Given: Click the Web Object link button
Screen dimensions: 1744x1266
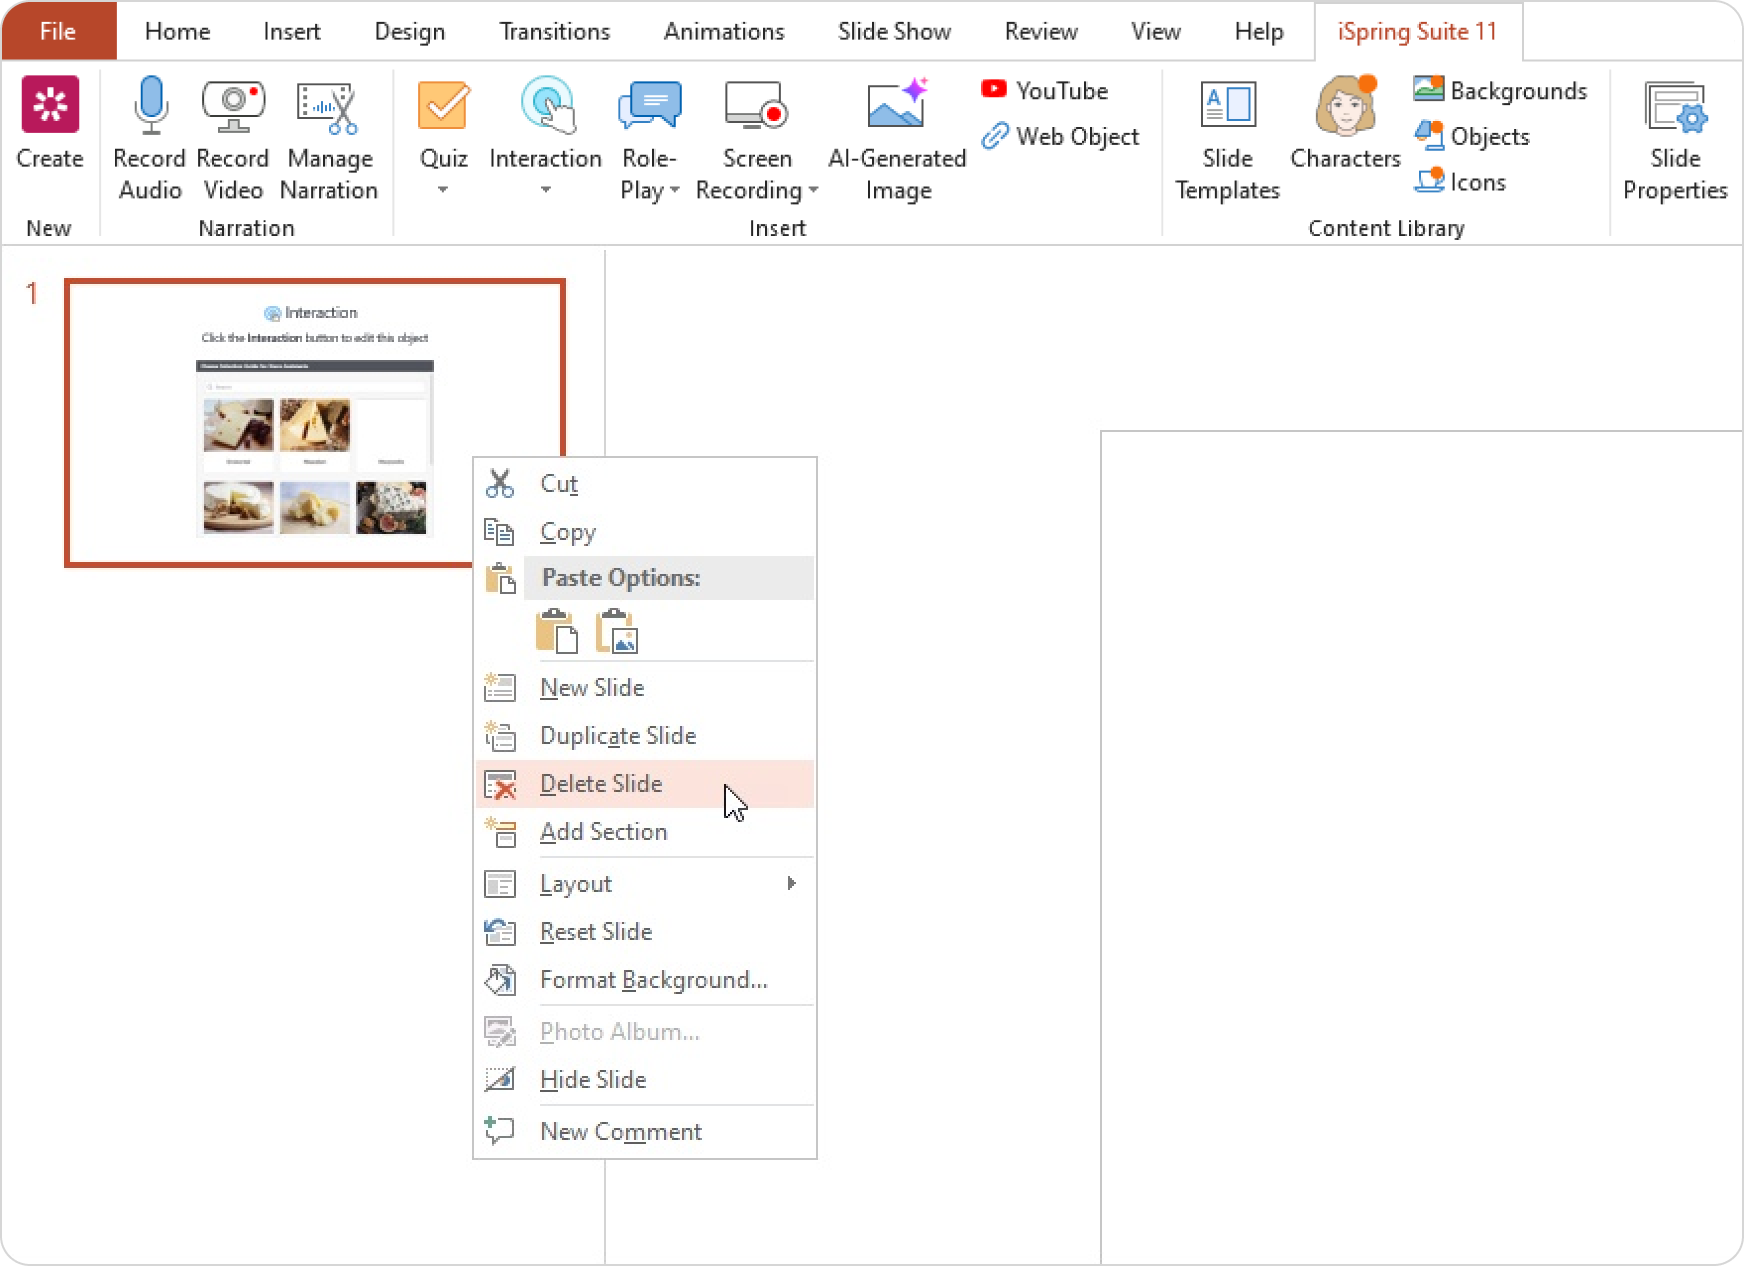Looking at the screenshot, I should [x=1061, y=137].
